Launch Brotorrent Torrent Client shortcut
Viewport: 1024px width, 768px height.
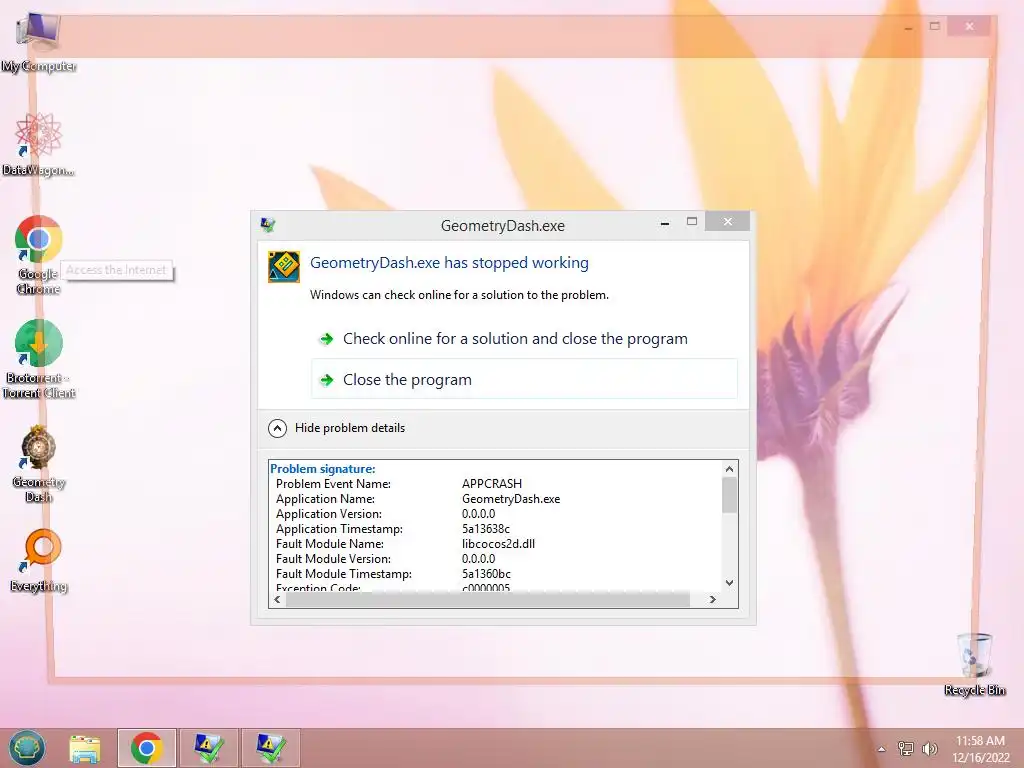click(39, 359)
